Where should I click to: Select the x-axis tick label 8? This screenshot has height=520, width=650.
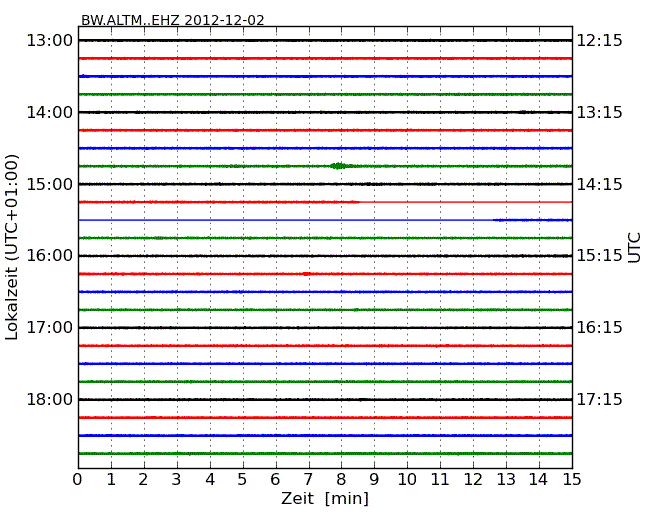[341, 480]
